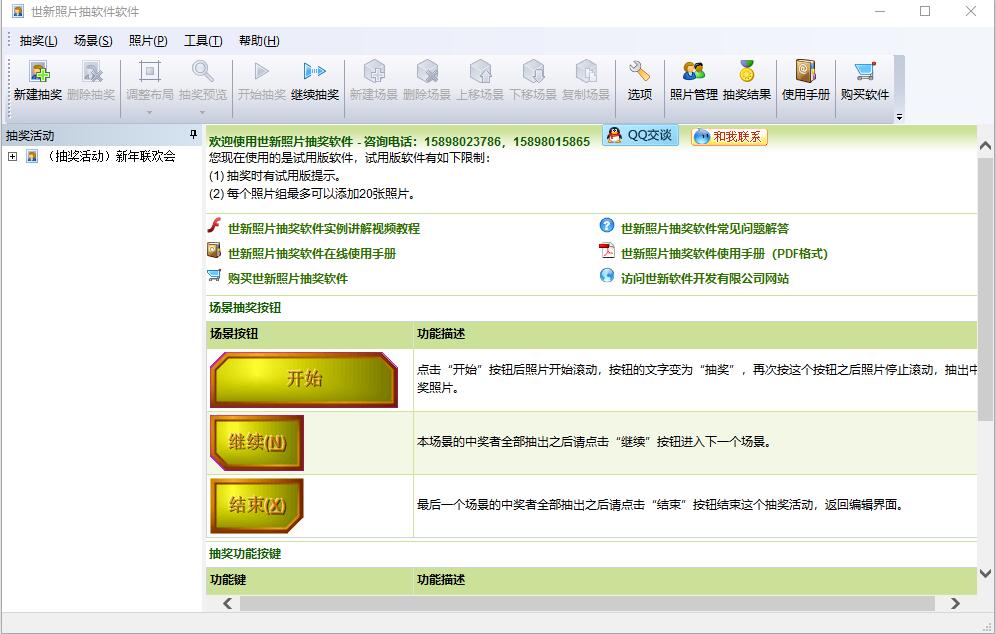996x634 pixels.
Task: Open the 抽奖(L) menu
Action: pos(38,41)
